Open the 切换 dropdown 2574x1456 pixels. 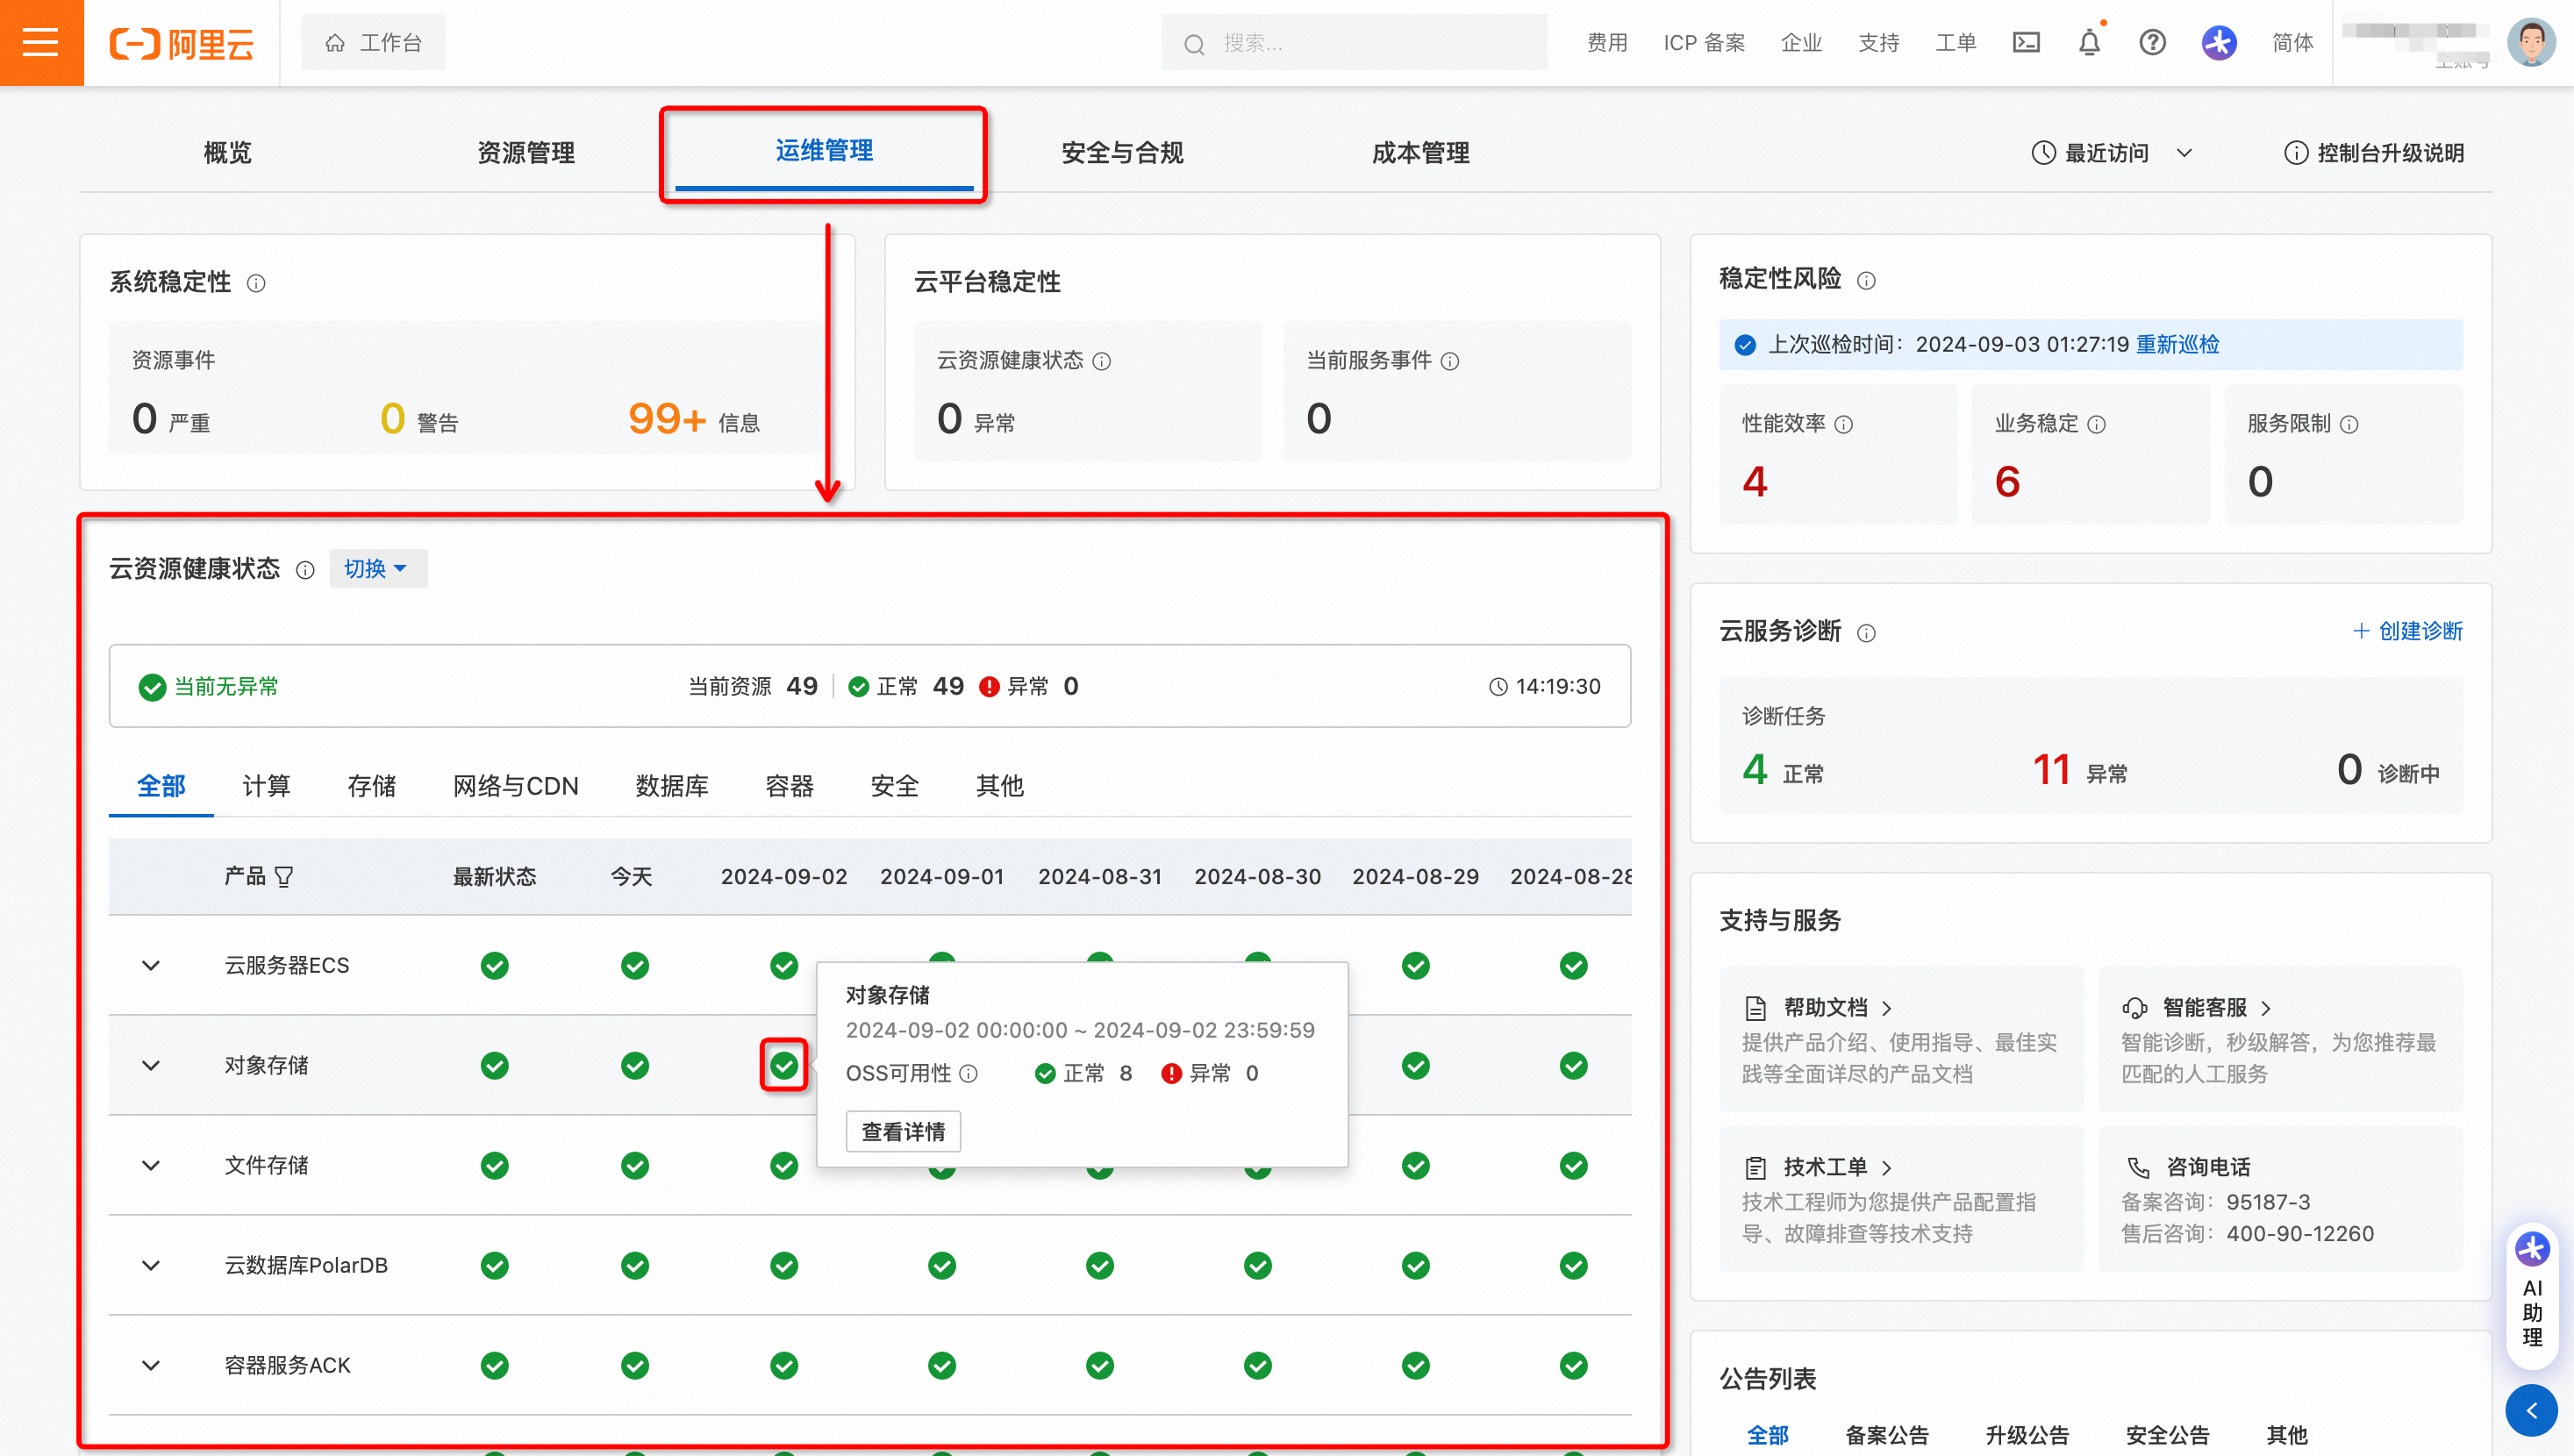pos(378,568)
